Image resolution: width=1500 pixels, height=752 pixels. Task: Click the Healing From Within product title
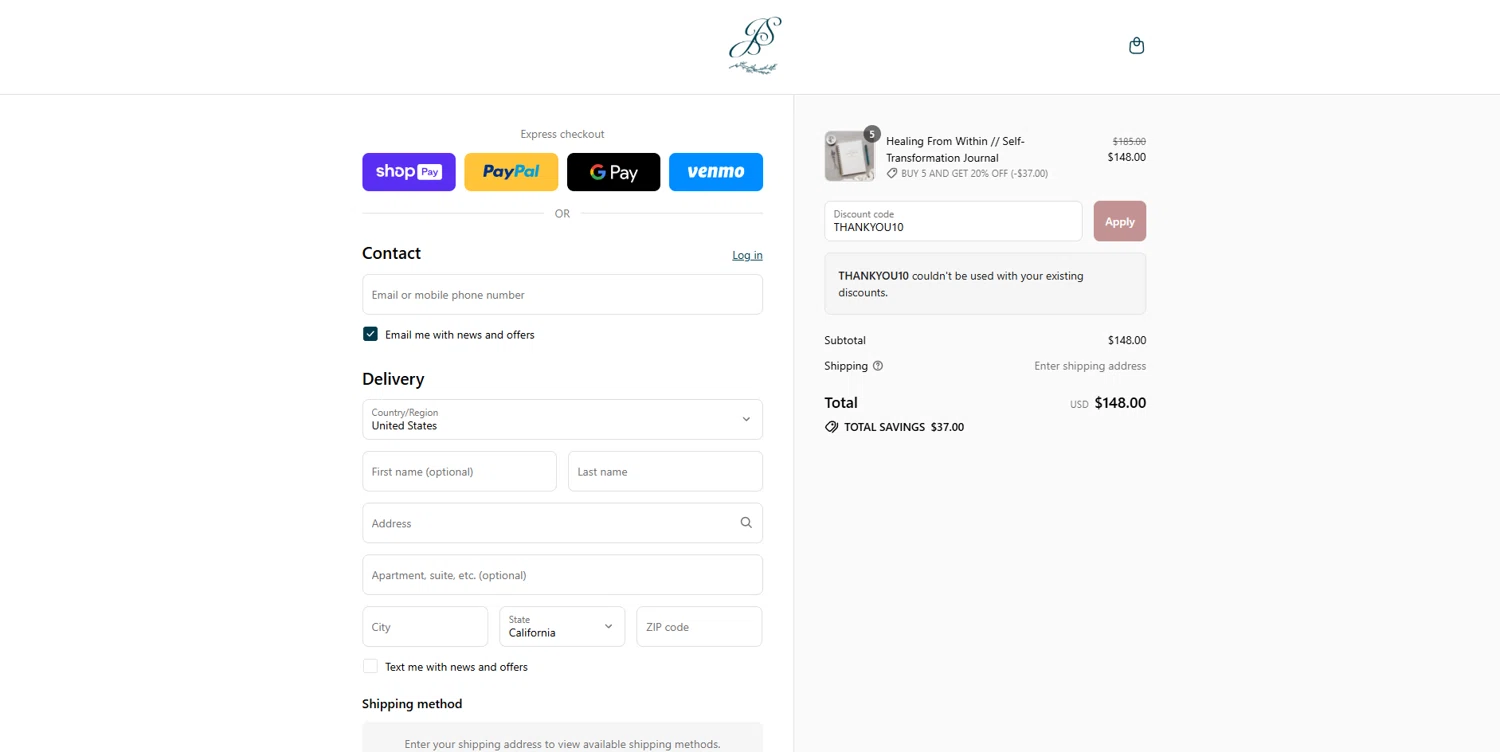955,149
